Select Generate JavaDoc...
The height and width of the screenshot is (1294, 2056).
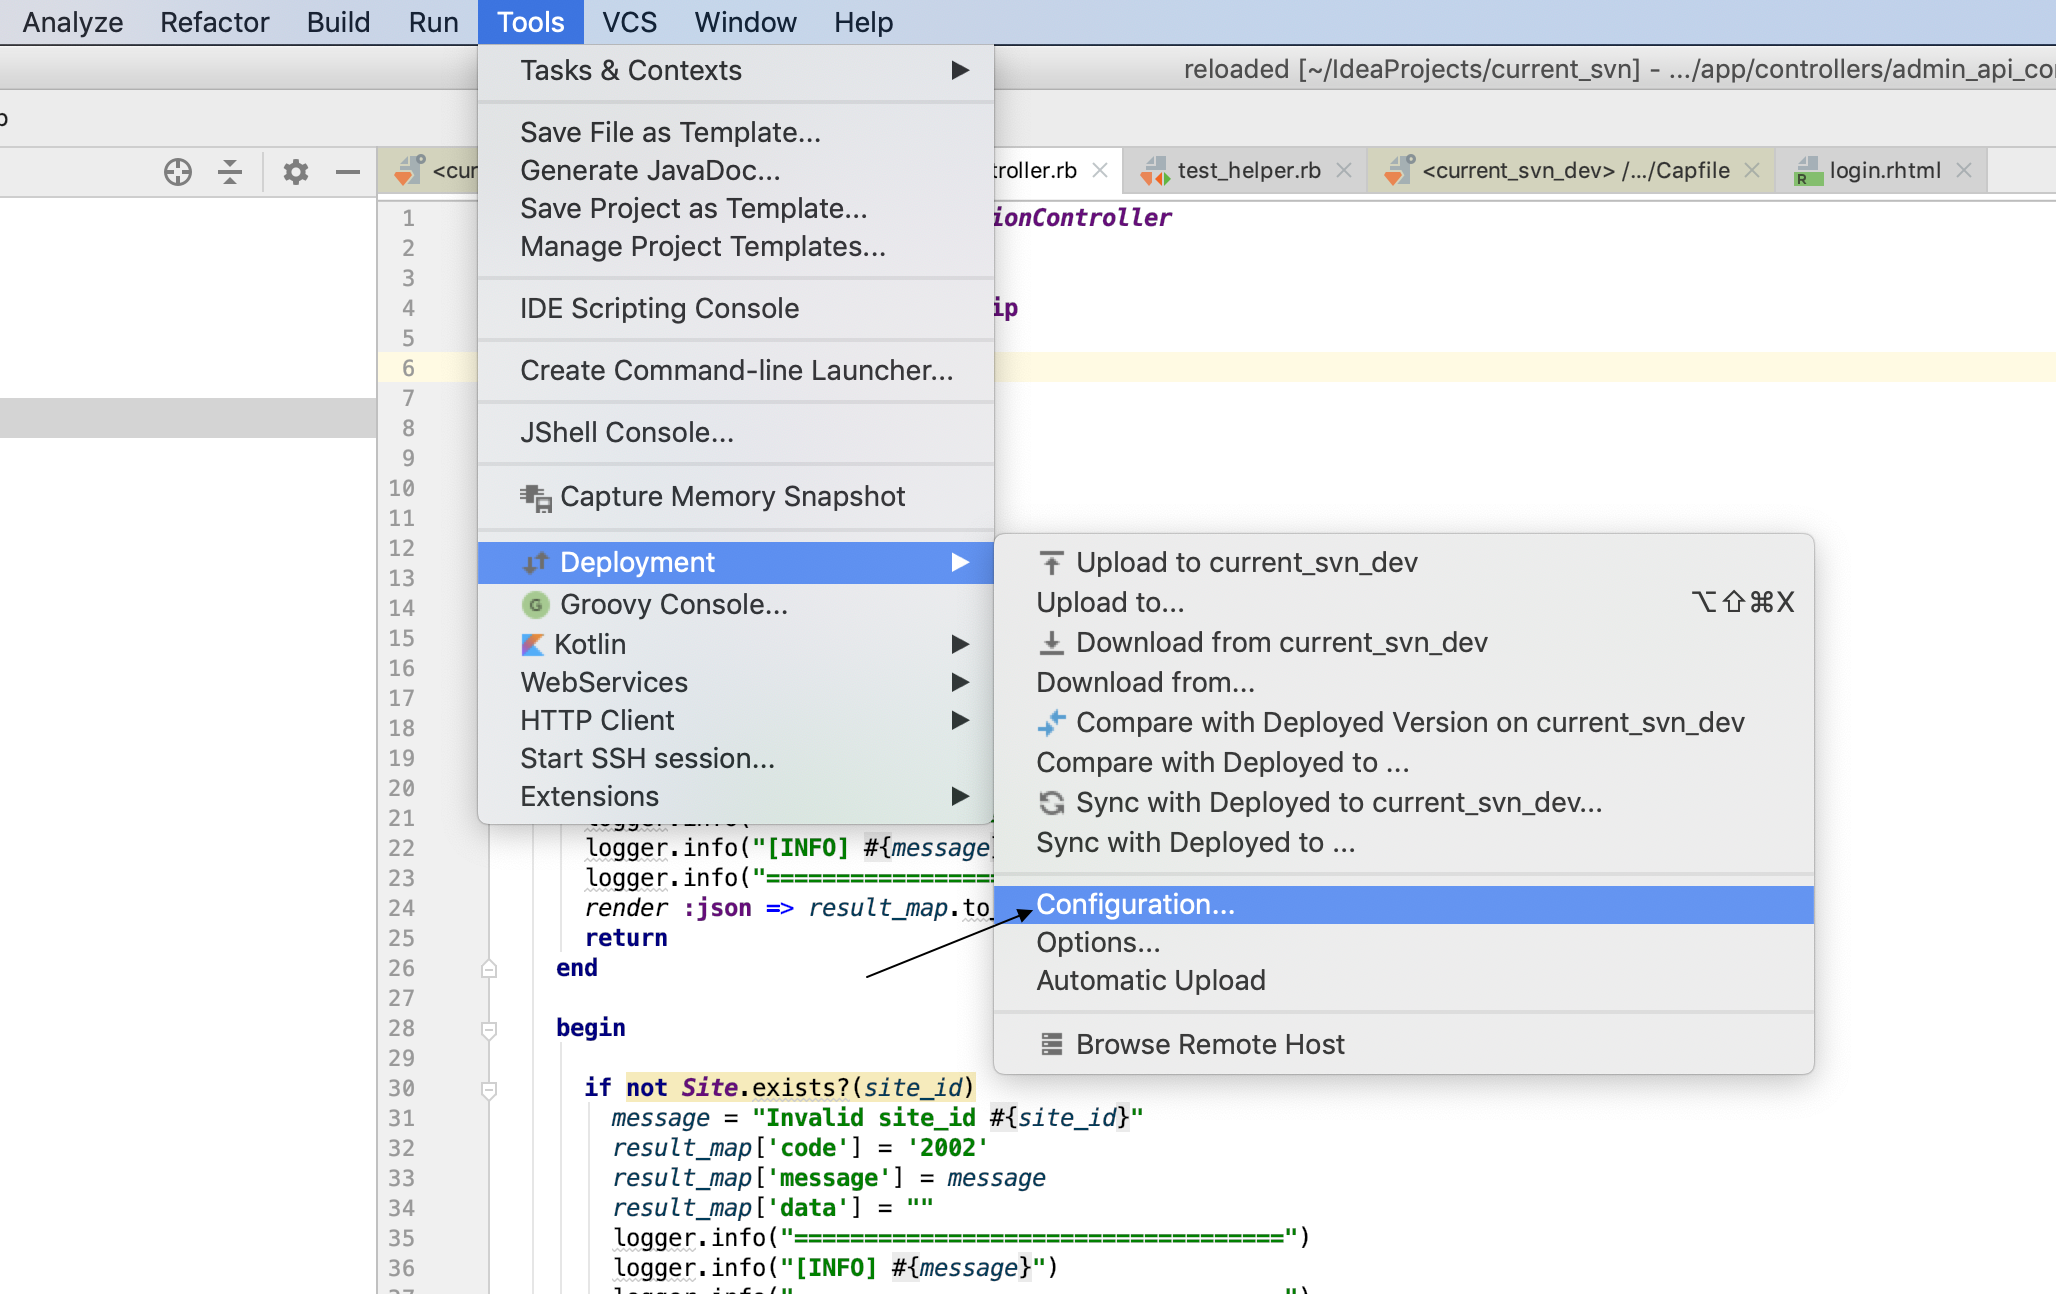736,171
